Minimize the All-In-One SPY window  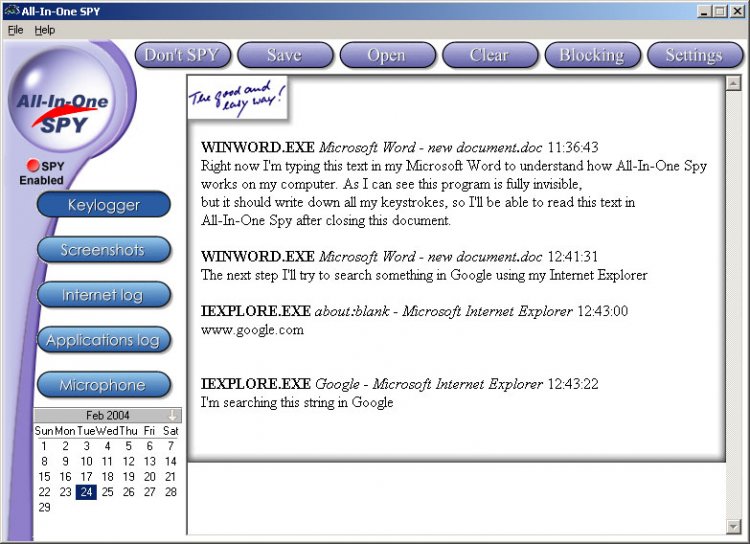(x=704, y=11)
